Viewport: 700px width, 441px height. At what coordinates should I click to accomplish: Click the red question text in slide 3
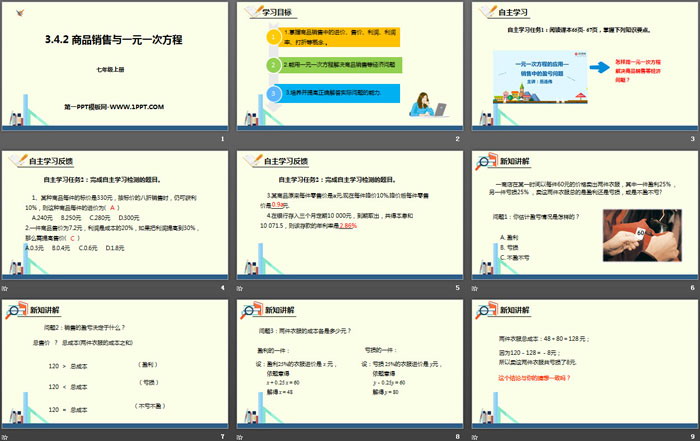[x=638, y=71]
